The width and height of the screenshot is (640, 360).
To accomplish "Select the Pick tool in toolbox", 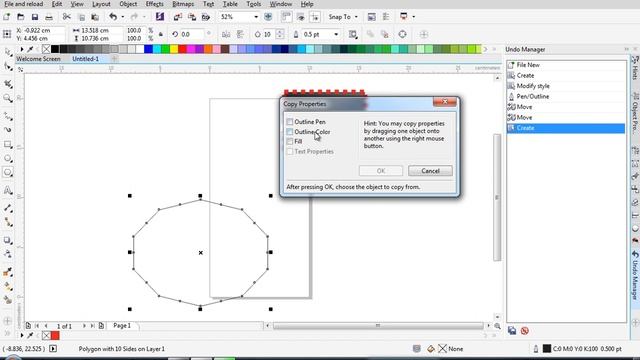I will 8,53.
